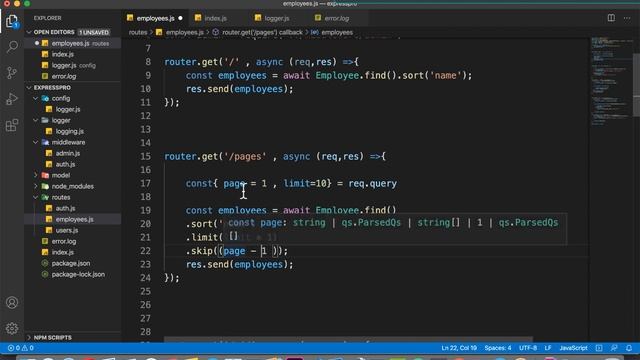Change file encoding UTF-8
The image size is (640, 360).
[528, 348]
